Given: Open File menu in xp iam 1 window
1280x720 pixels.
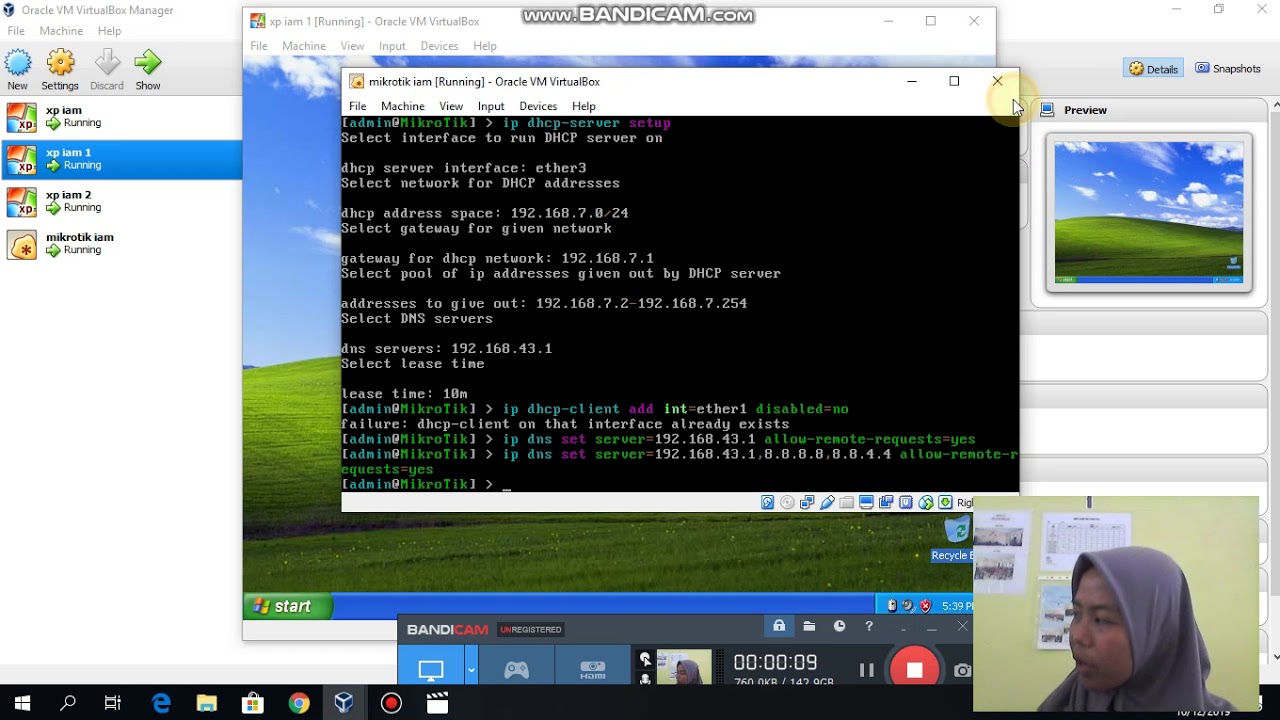Looking at the screenshot, I should click(259, 46).
